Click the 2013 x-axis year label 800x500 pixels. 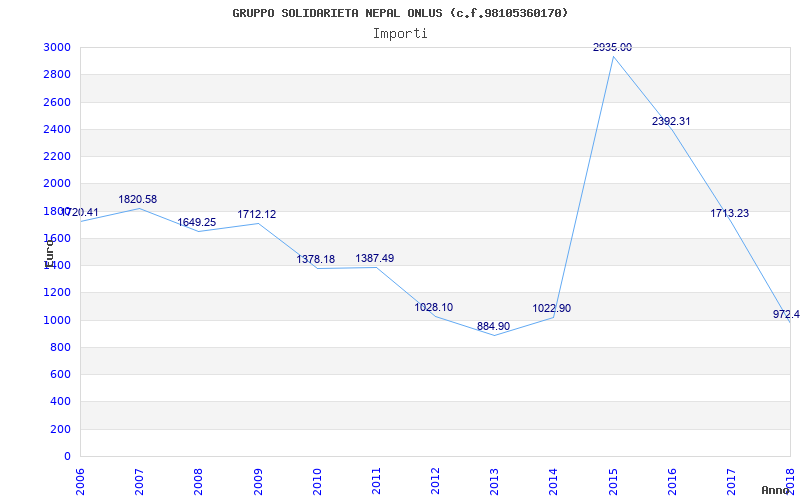pyautogui.click(x=494, y=482)
